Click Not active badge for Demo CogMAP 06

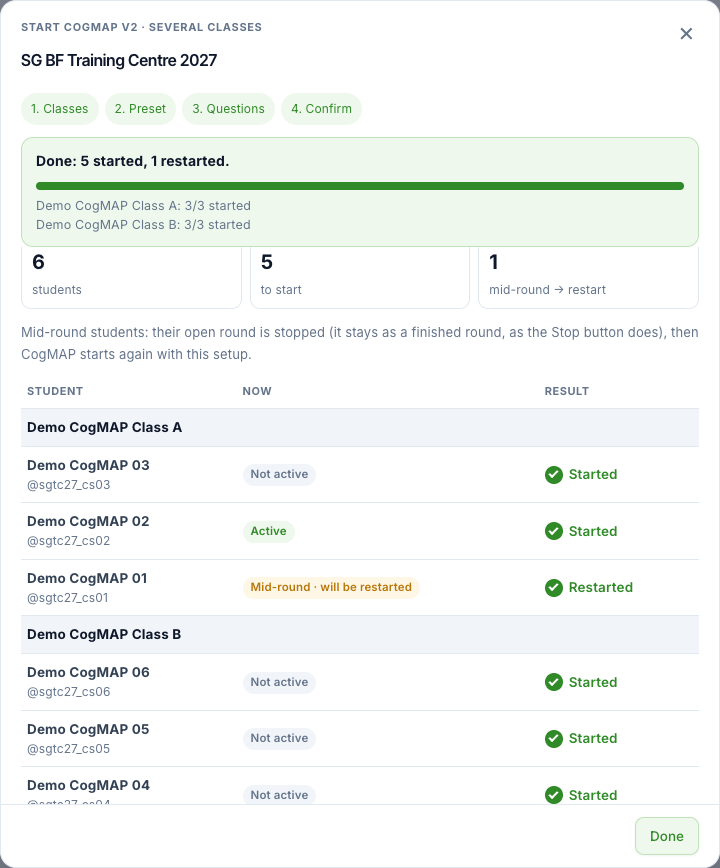click(x=279, y=682)
